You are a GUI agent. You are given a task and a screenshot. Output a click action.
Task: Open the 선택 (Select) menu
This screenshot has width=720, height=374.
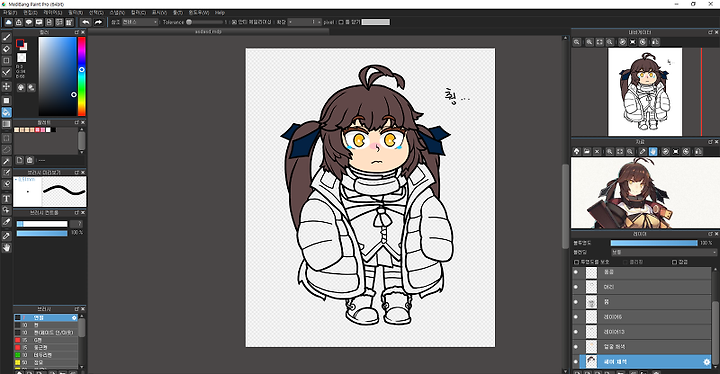96,13
